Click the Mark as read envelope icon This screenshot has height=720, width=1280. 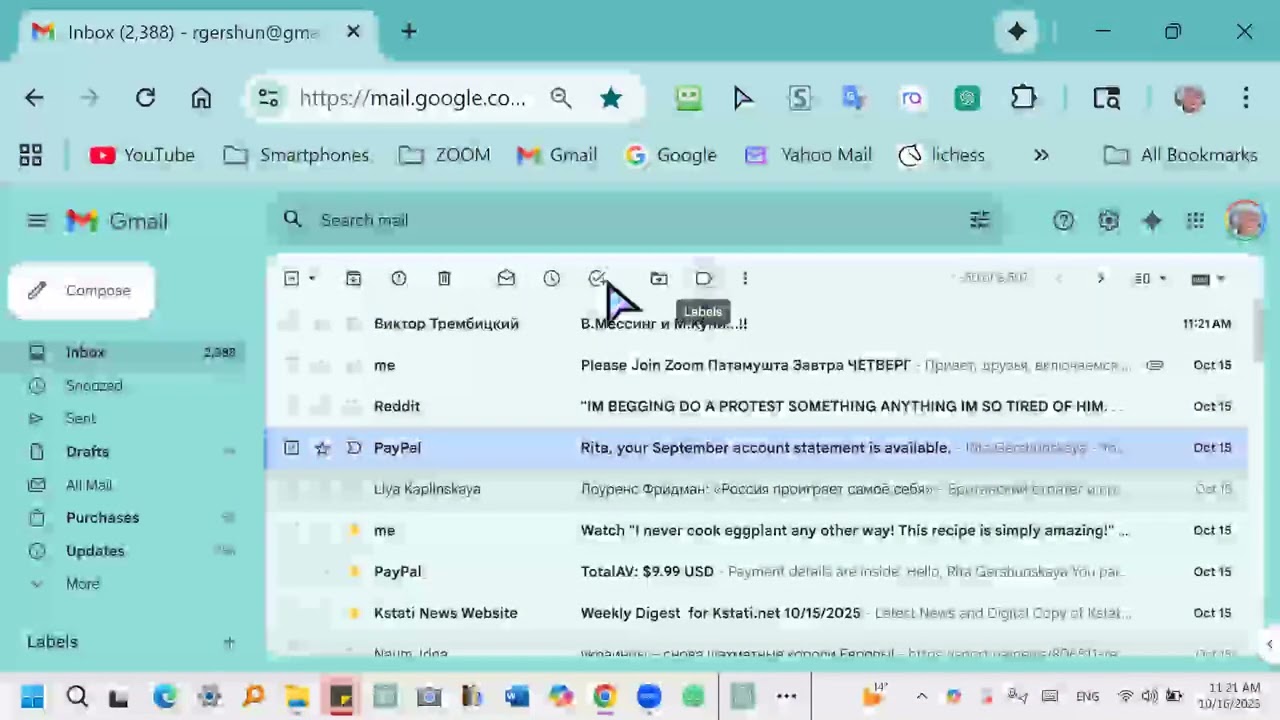point(506,279)
